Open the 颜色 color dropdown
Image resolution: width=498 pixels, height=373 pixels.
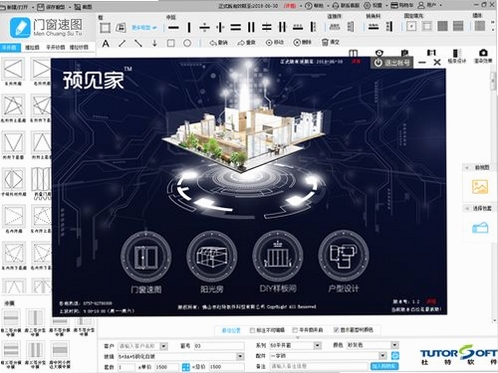tap(394, 345)
